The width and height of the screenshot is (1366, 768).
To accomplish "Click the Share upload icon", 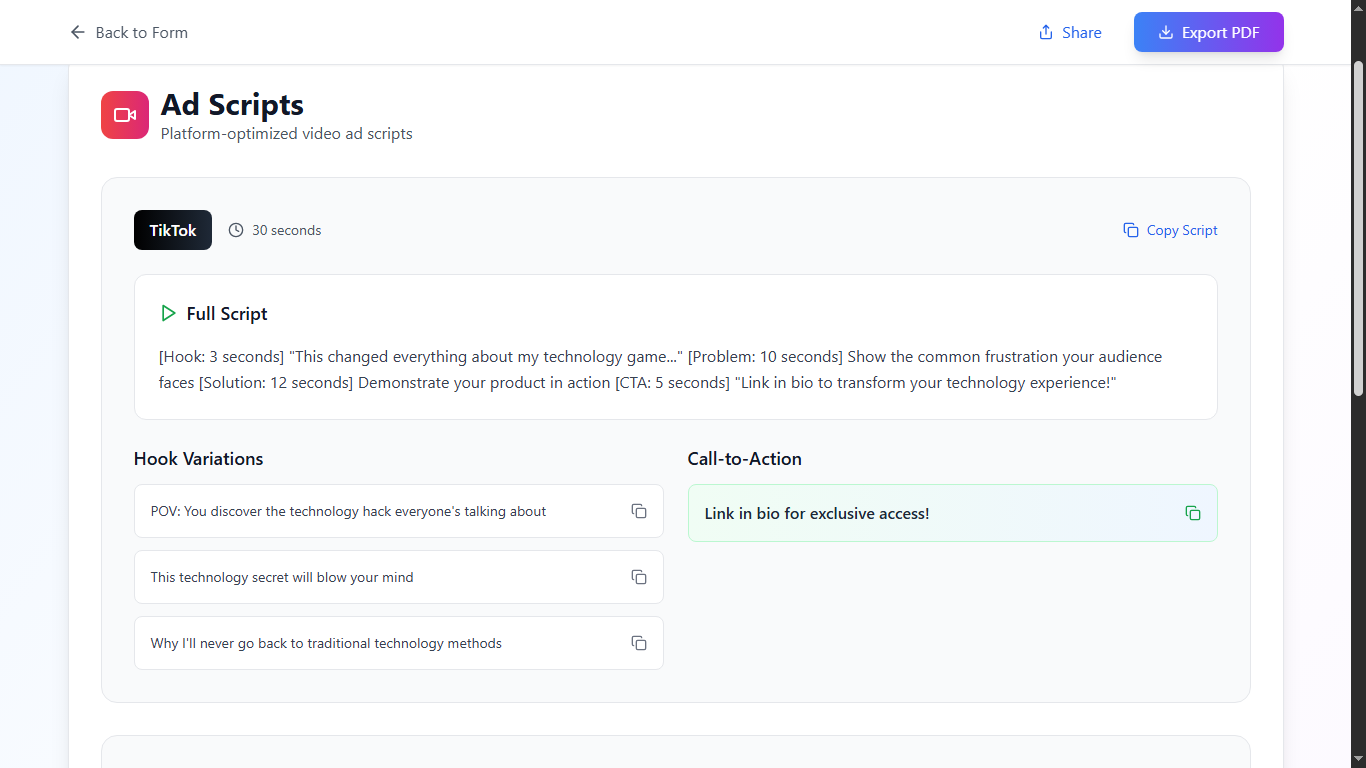I will (x=1046, y=32).
